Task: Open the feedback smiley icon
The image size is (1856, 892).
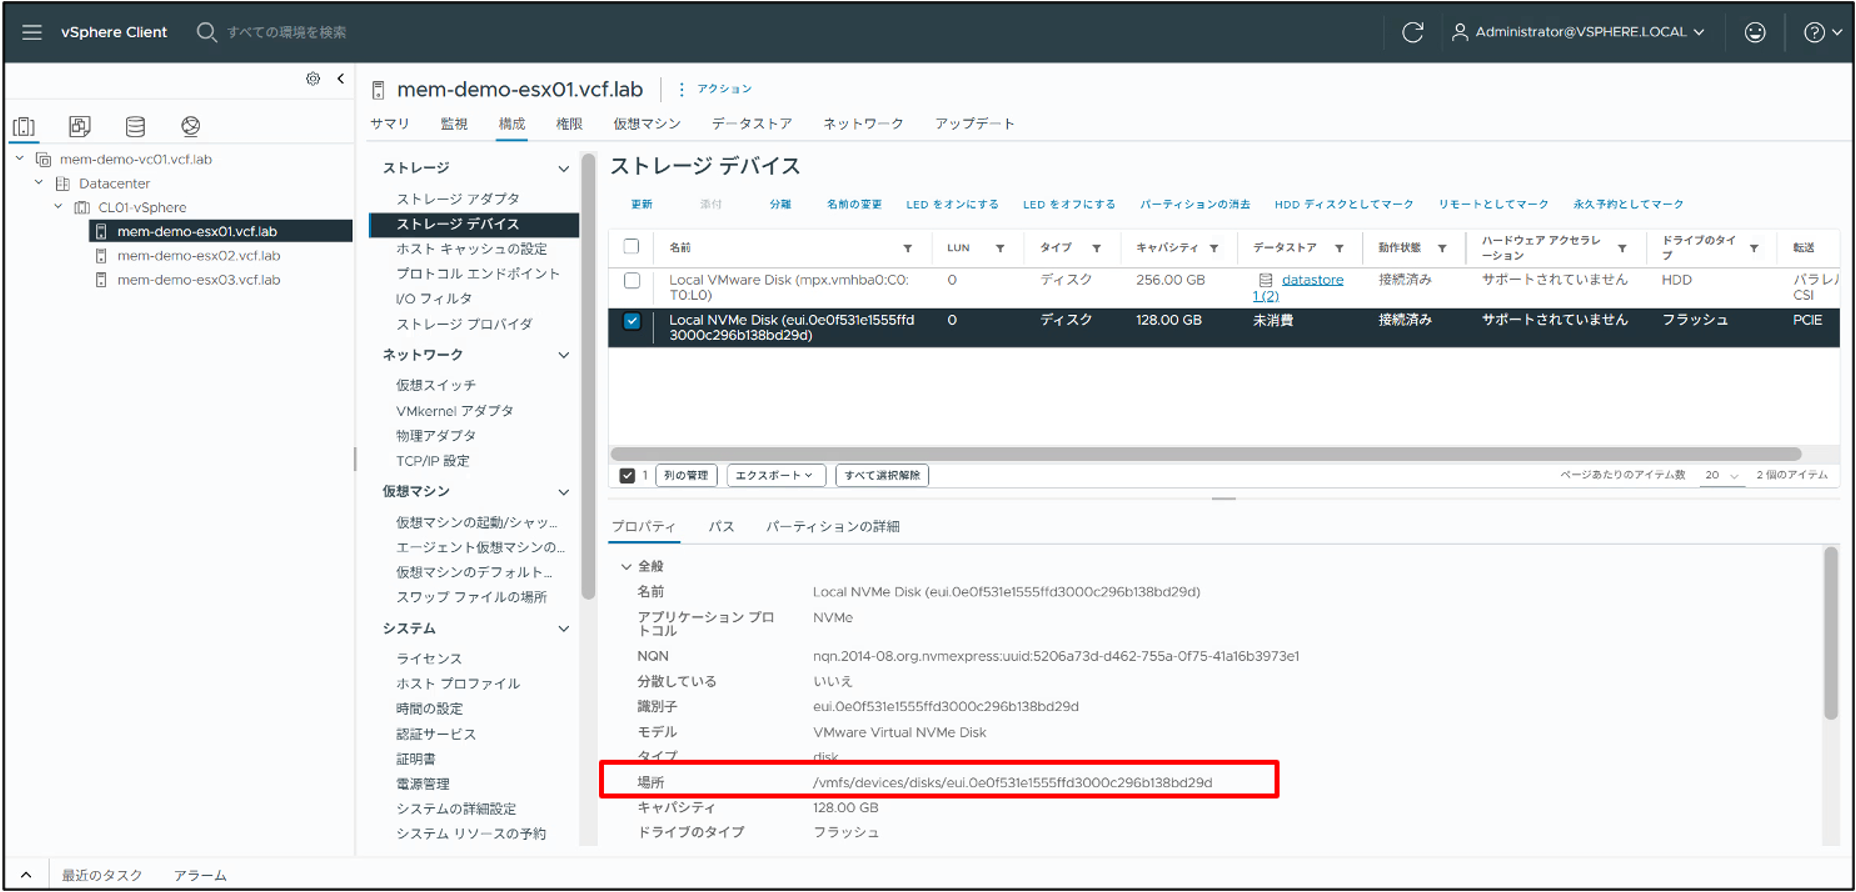Action: (x=1755, y=32)
